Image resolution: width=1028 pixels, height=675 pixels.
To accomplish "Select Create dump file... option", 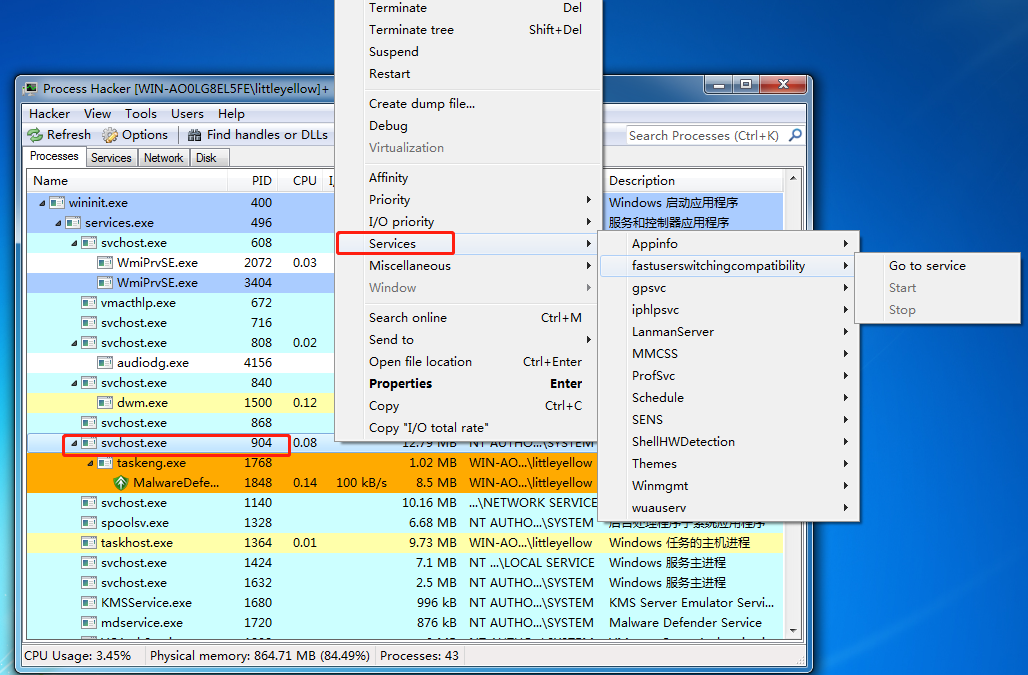I will (x=469, y=104).
